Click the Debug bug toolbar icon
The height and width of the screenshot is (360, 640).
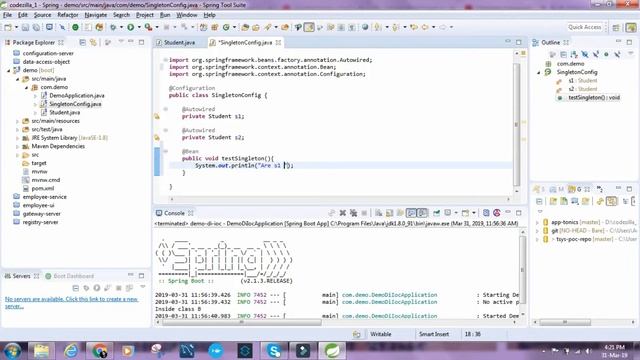tap(113, 27)
